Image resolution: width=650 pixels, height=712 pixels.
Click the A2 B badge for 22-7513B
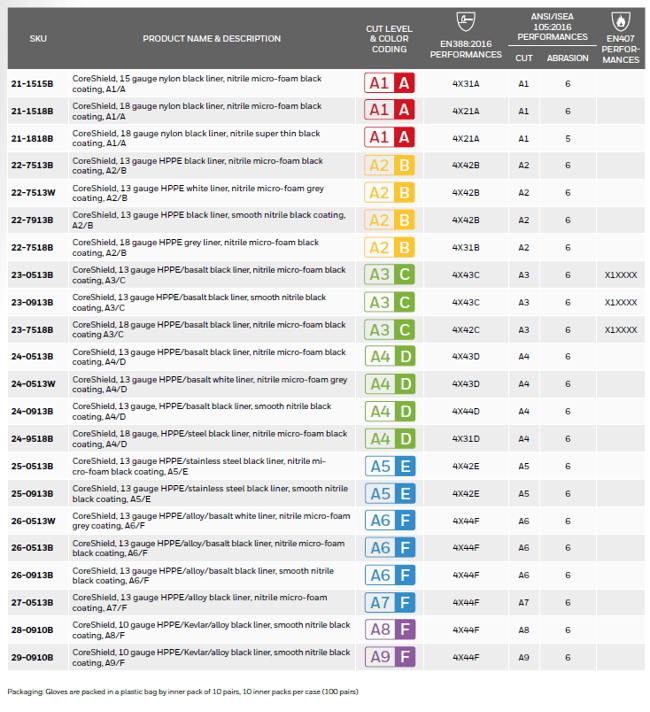(x=389, y=165)
